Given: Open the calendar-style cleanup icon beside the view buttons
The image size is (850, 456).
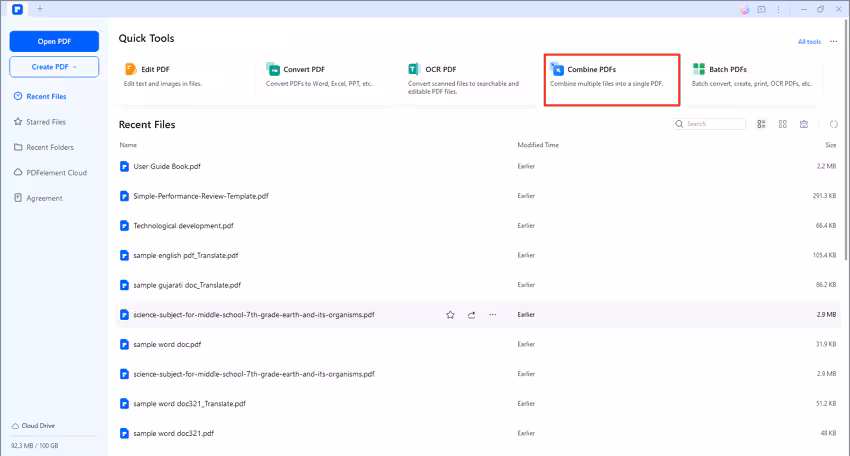Looking at the screenshot, I should tap(806, 124).
